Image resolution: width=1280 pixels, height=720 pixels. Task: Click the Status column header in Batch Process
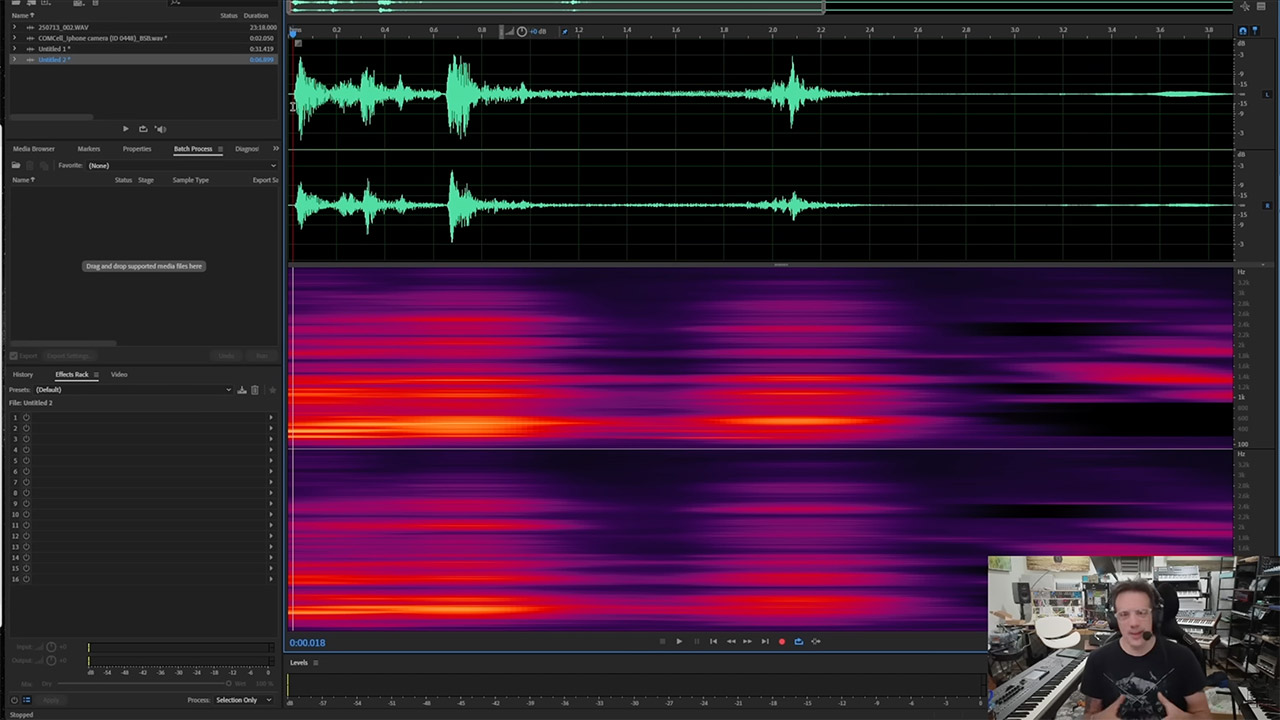pyautogui.click(x=123, y=180)
